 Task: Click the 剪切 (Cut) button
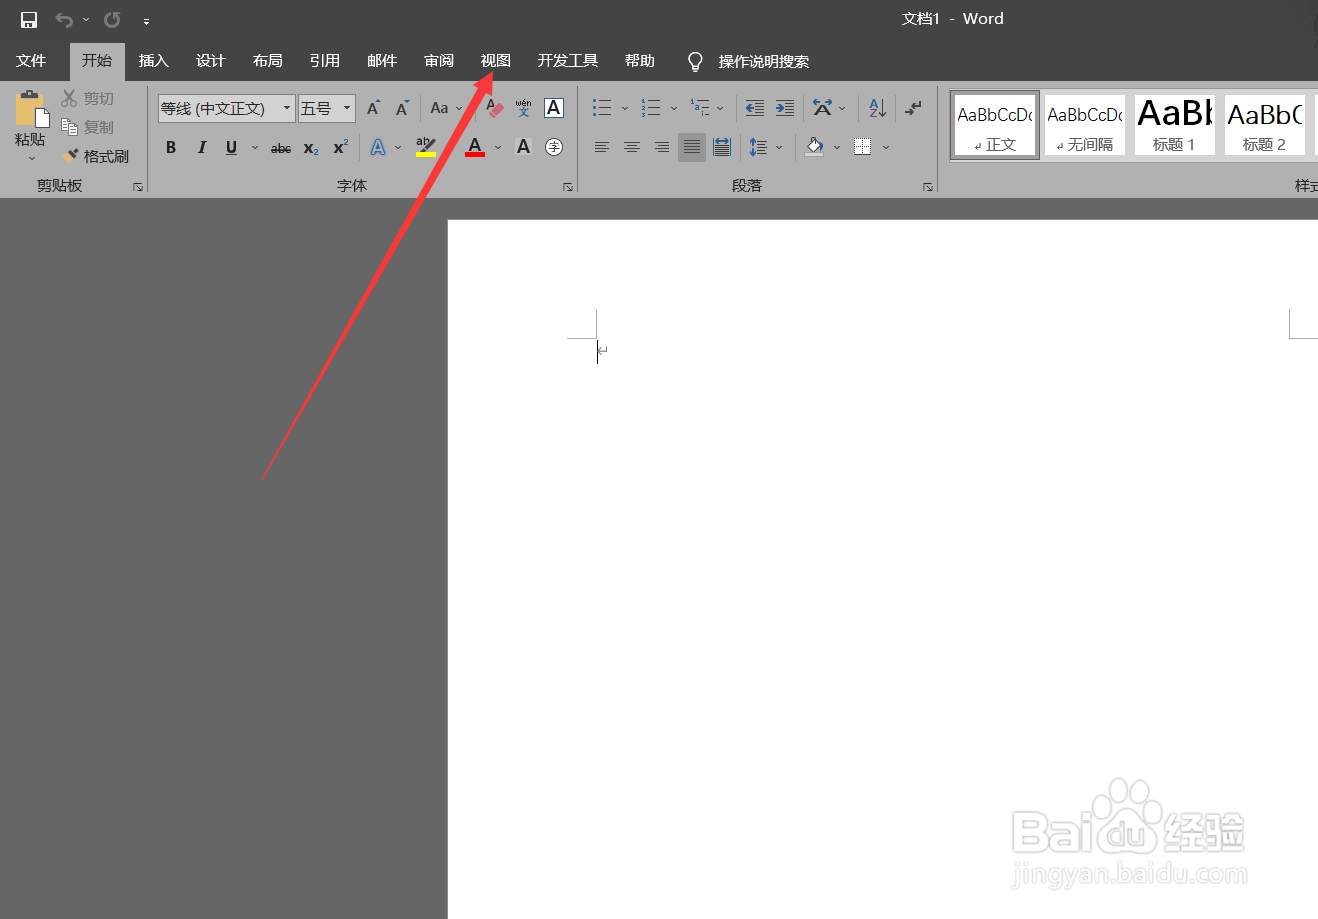point(88,98)
